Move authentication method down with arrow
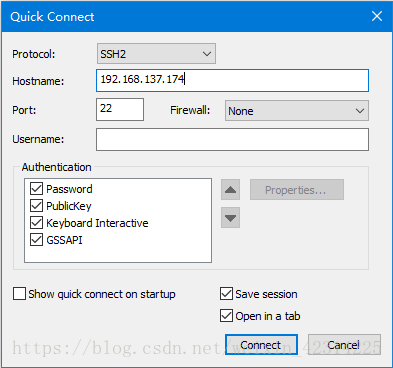The height and width of the screenshot is (368, 393). pos(230,218)
